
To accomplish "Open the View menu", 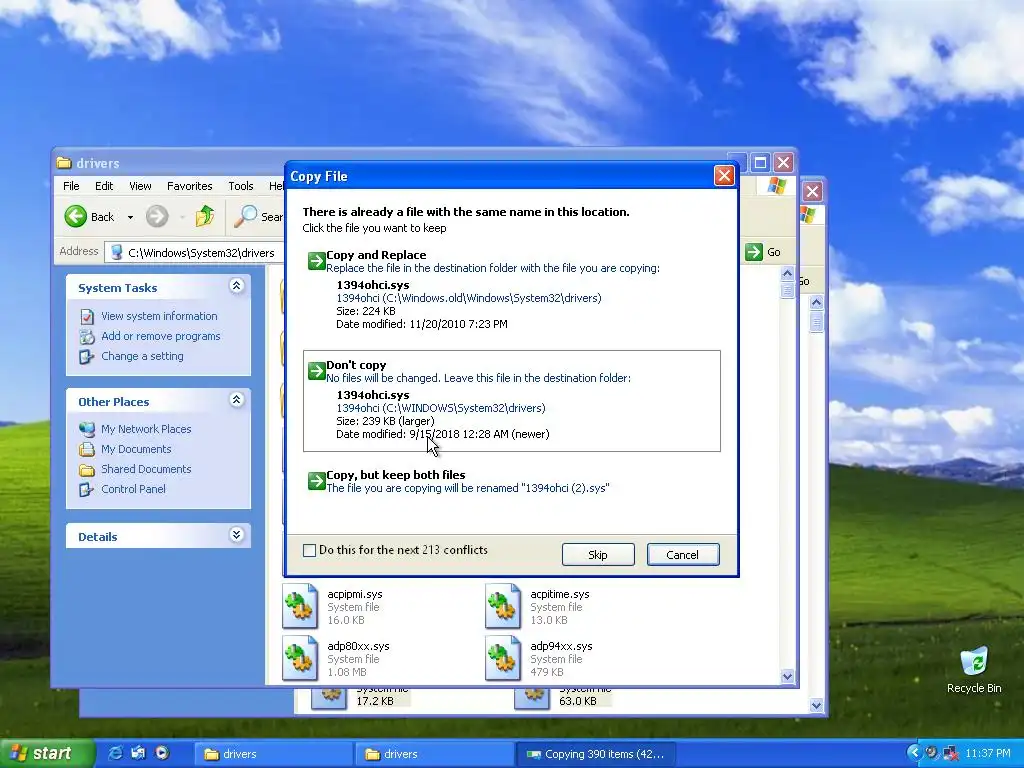I will [140, 186].
